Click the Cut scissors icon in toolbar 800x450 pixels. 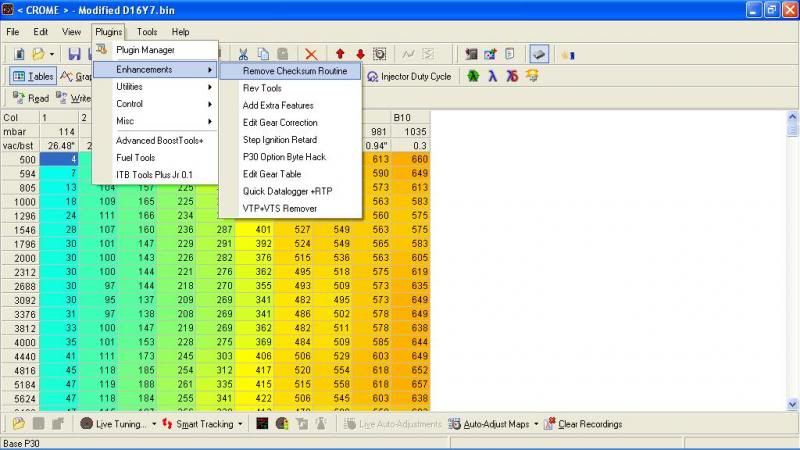point(243,53)
